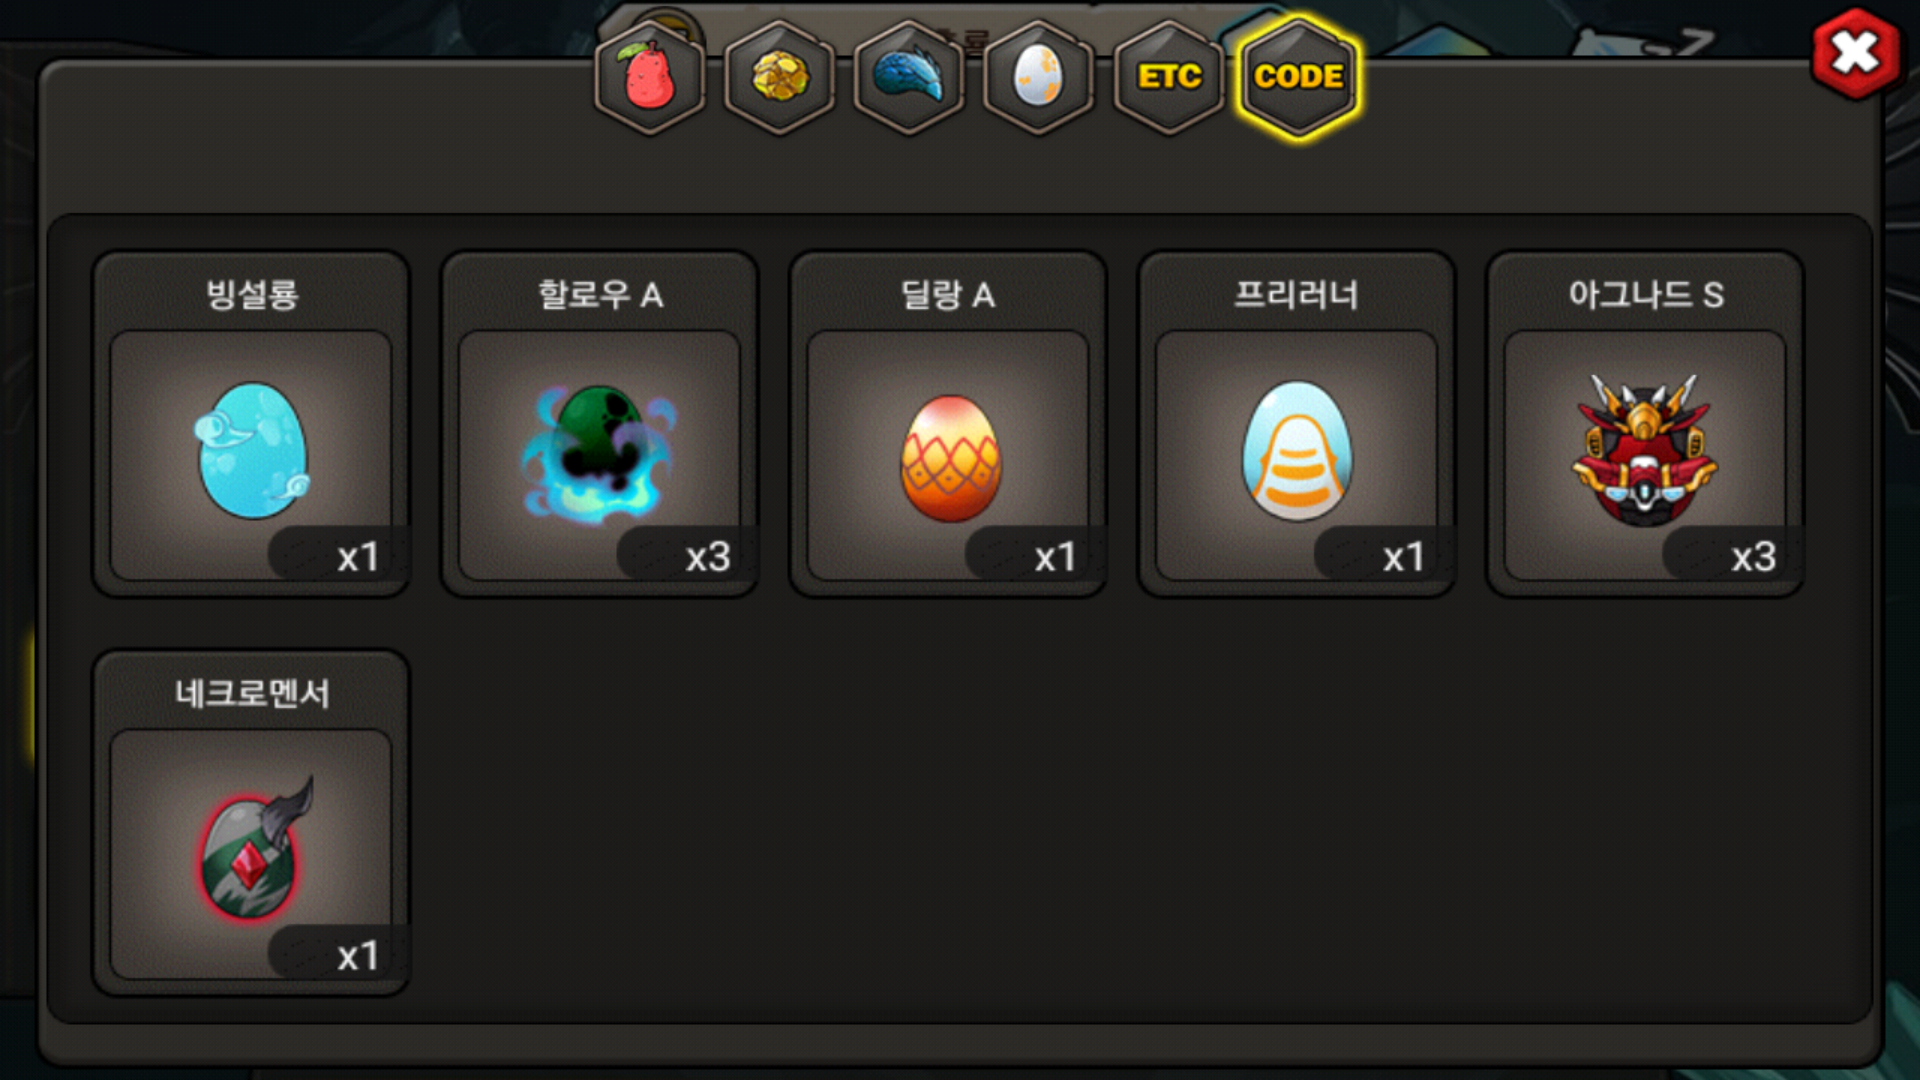
Task: Select the red armored 아그나드 S item
Action: coord(1645,450)
